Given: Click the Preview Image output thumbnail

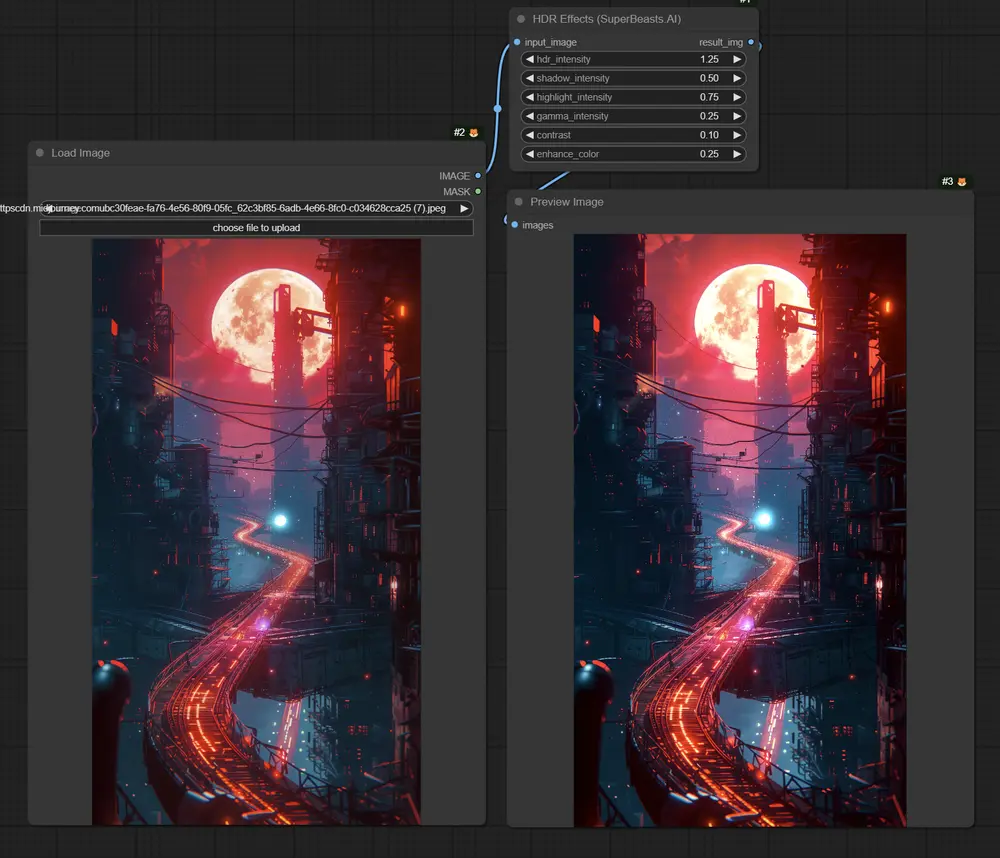Looking at the screenshot, I should click(x=739, y=530).
